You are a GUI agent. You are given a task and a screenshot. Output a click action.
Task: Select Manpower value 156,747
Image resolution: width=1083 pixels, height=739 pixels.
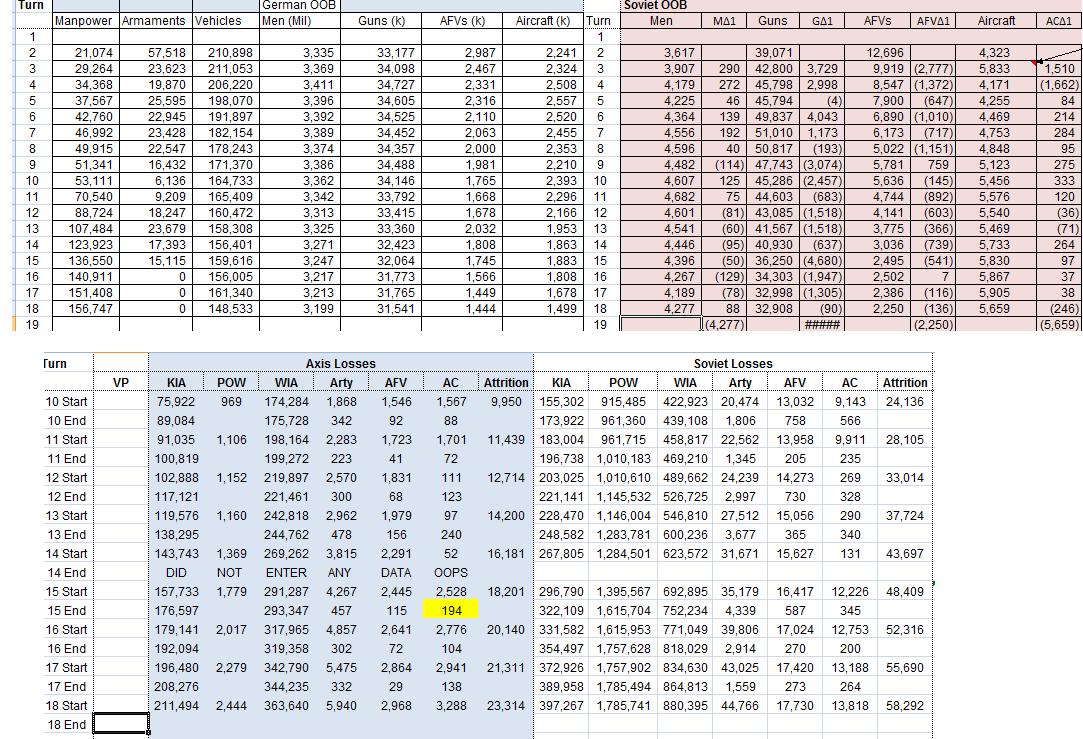(x=86, y=309)
